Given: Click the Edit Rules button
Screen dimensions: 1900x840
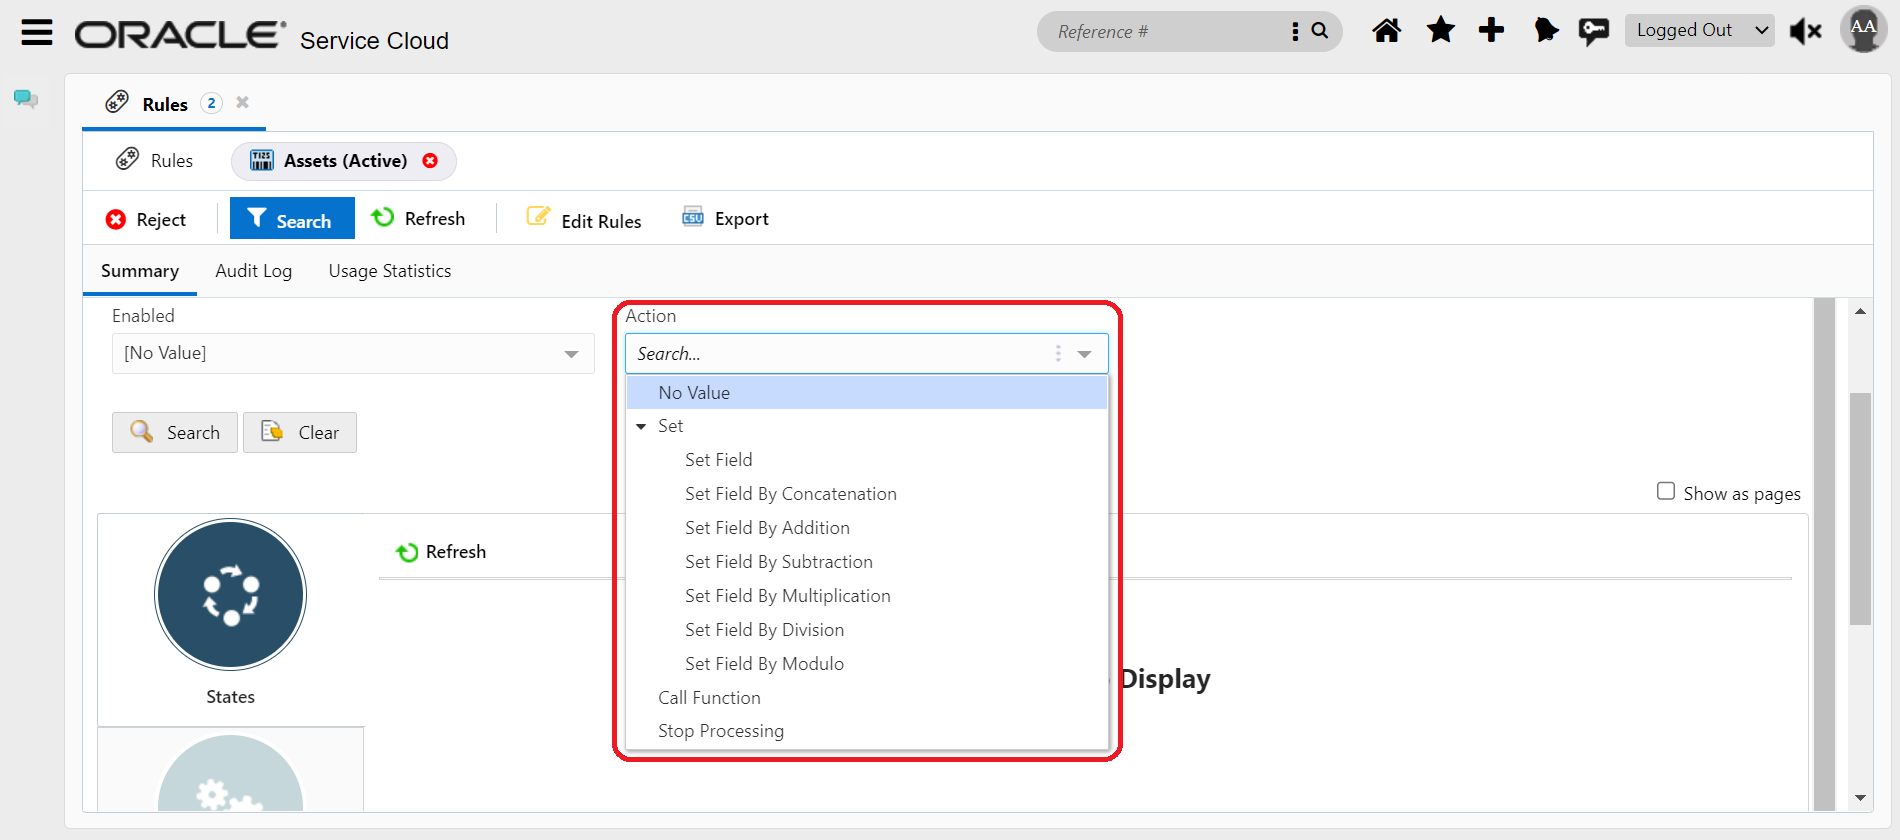Looking at the screenshot, I should point(585,220).
